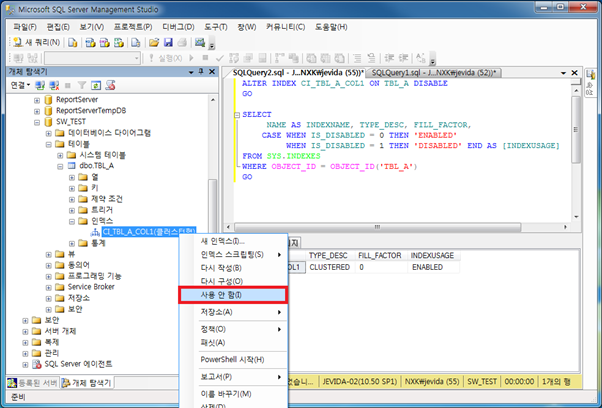Open the 디버그(D) menu
The width and height of the screenshot is (602, 408).
(x=178, y=27)
